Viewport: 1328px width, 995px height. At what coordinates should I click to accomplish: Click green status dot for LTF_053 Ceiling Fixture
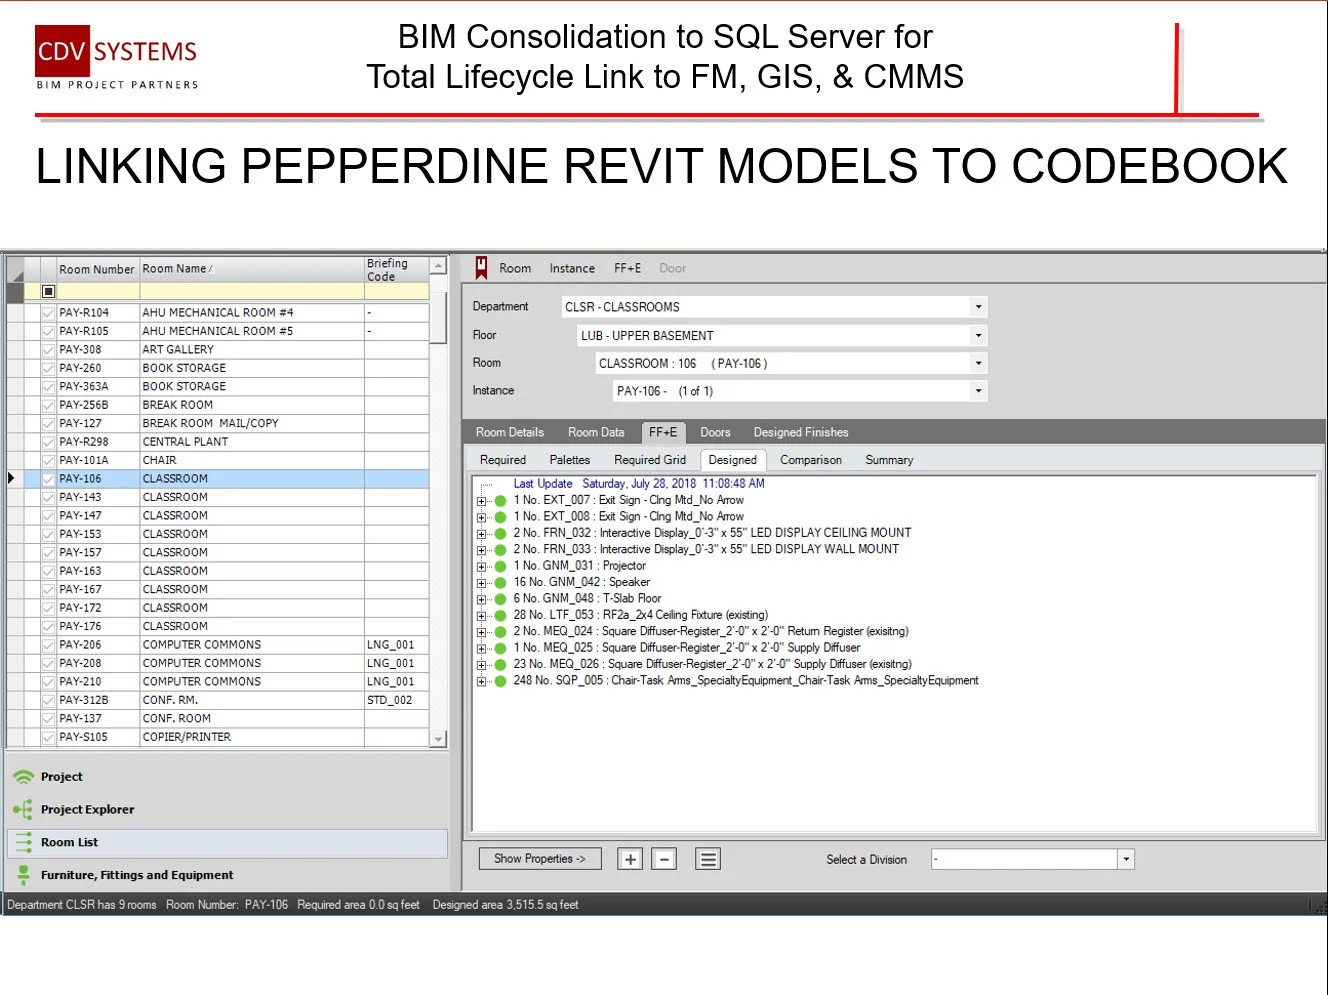click(x=500, y=616)
